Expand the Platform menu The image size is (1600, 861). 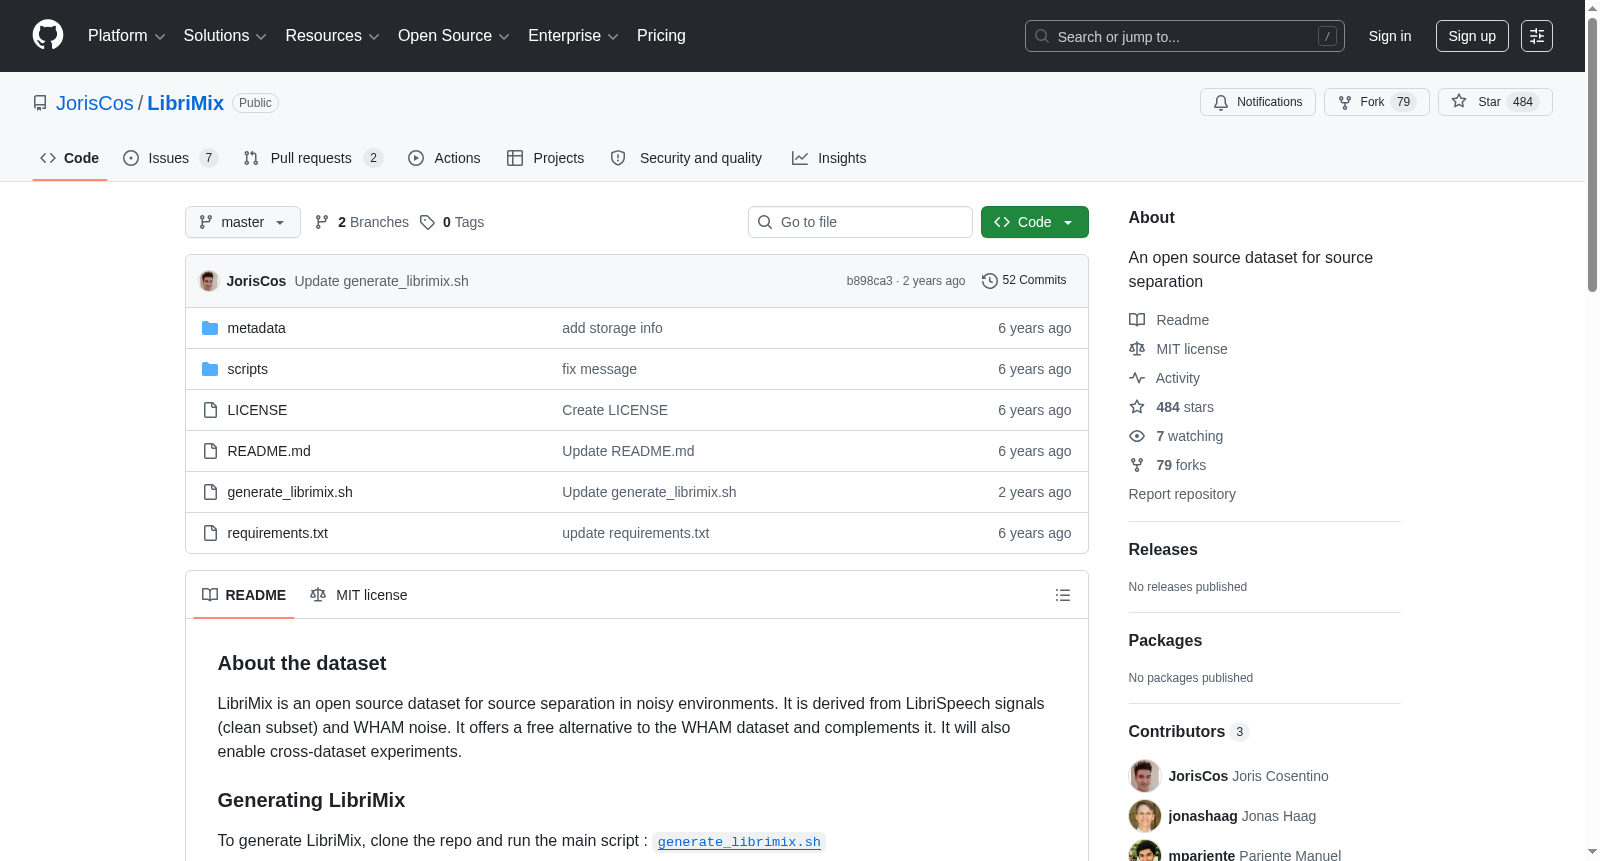tap(126, 36)
